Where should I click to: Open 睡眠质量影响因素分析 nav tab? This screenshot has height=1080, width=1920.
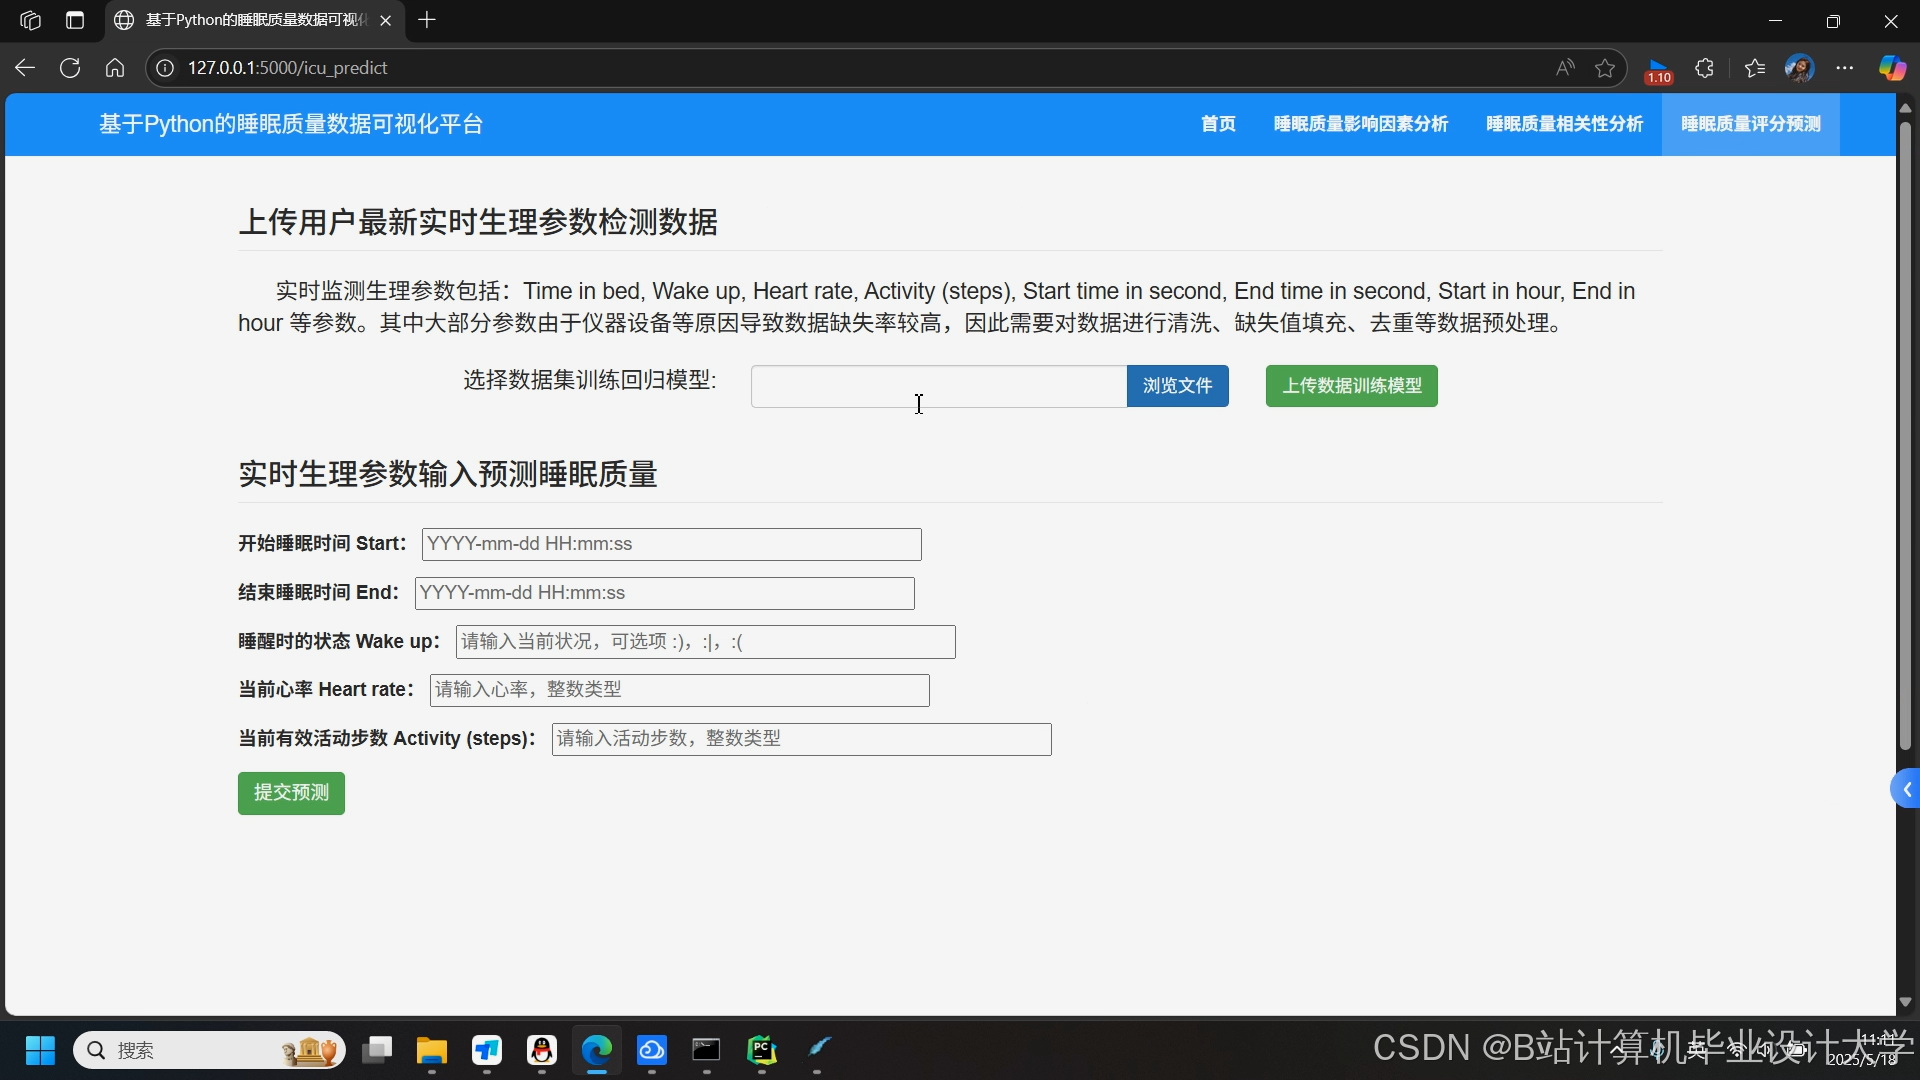(1360, 124)
